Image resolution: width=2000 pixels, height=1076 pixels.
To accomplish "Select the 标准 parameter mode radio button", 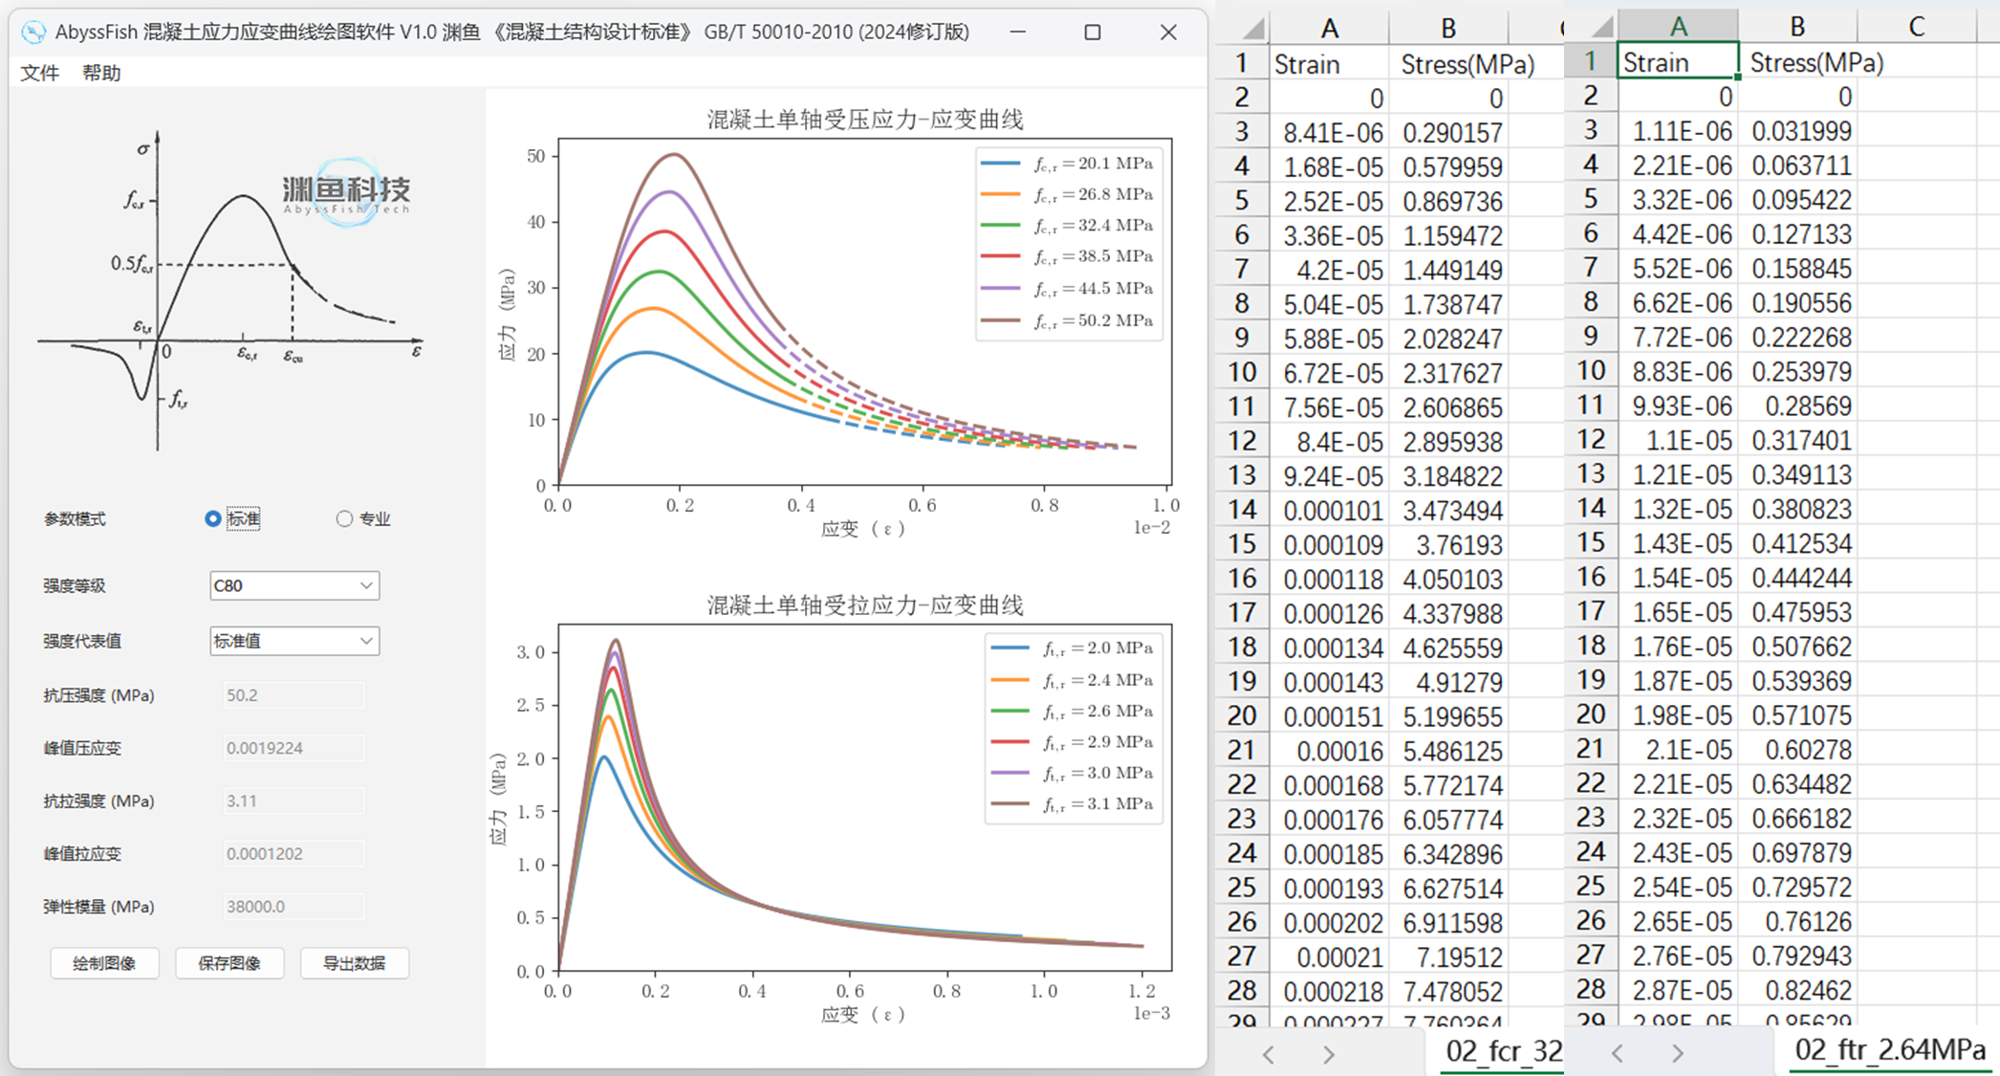I will tap(213, 519).
